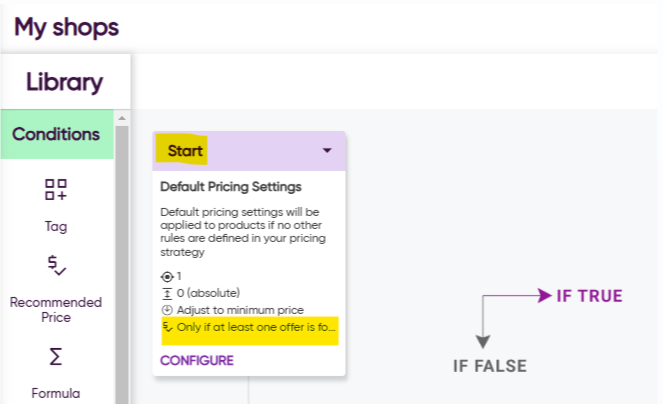Viewport: 667px width, 408px height.
Task: Expand the Start card dropdown arrow
Action: (327, 150)
